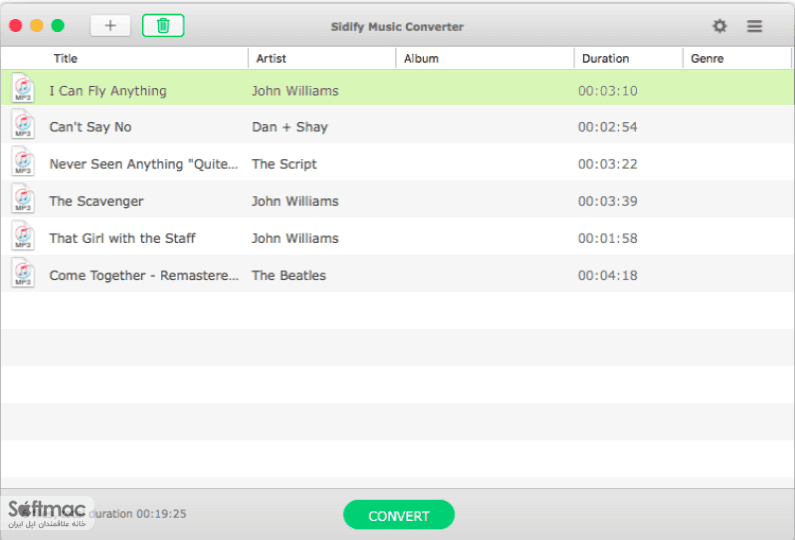Select the track "That Girl with the Staff"
The width and height of the screenshot is (795, 540).
pos(122,238)
